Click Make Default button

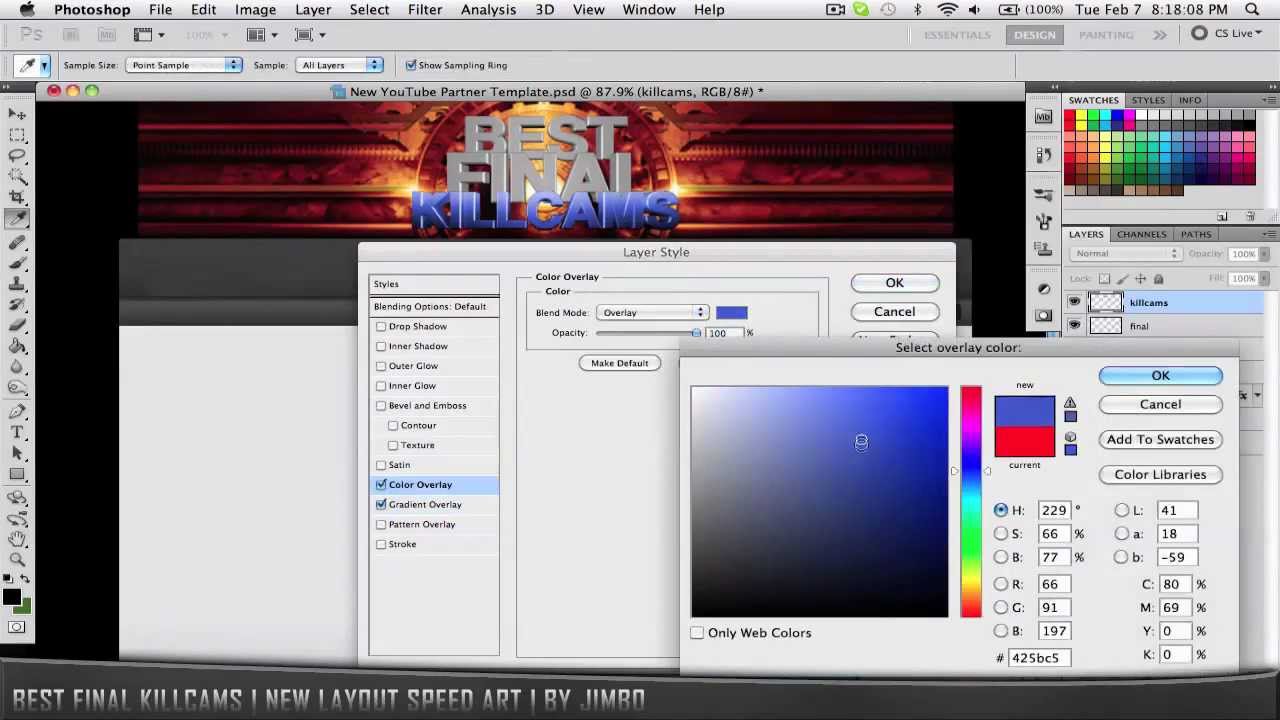click(x=619, y=363)
